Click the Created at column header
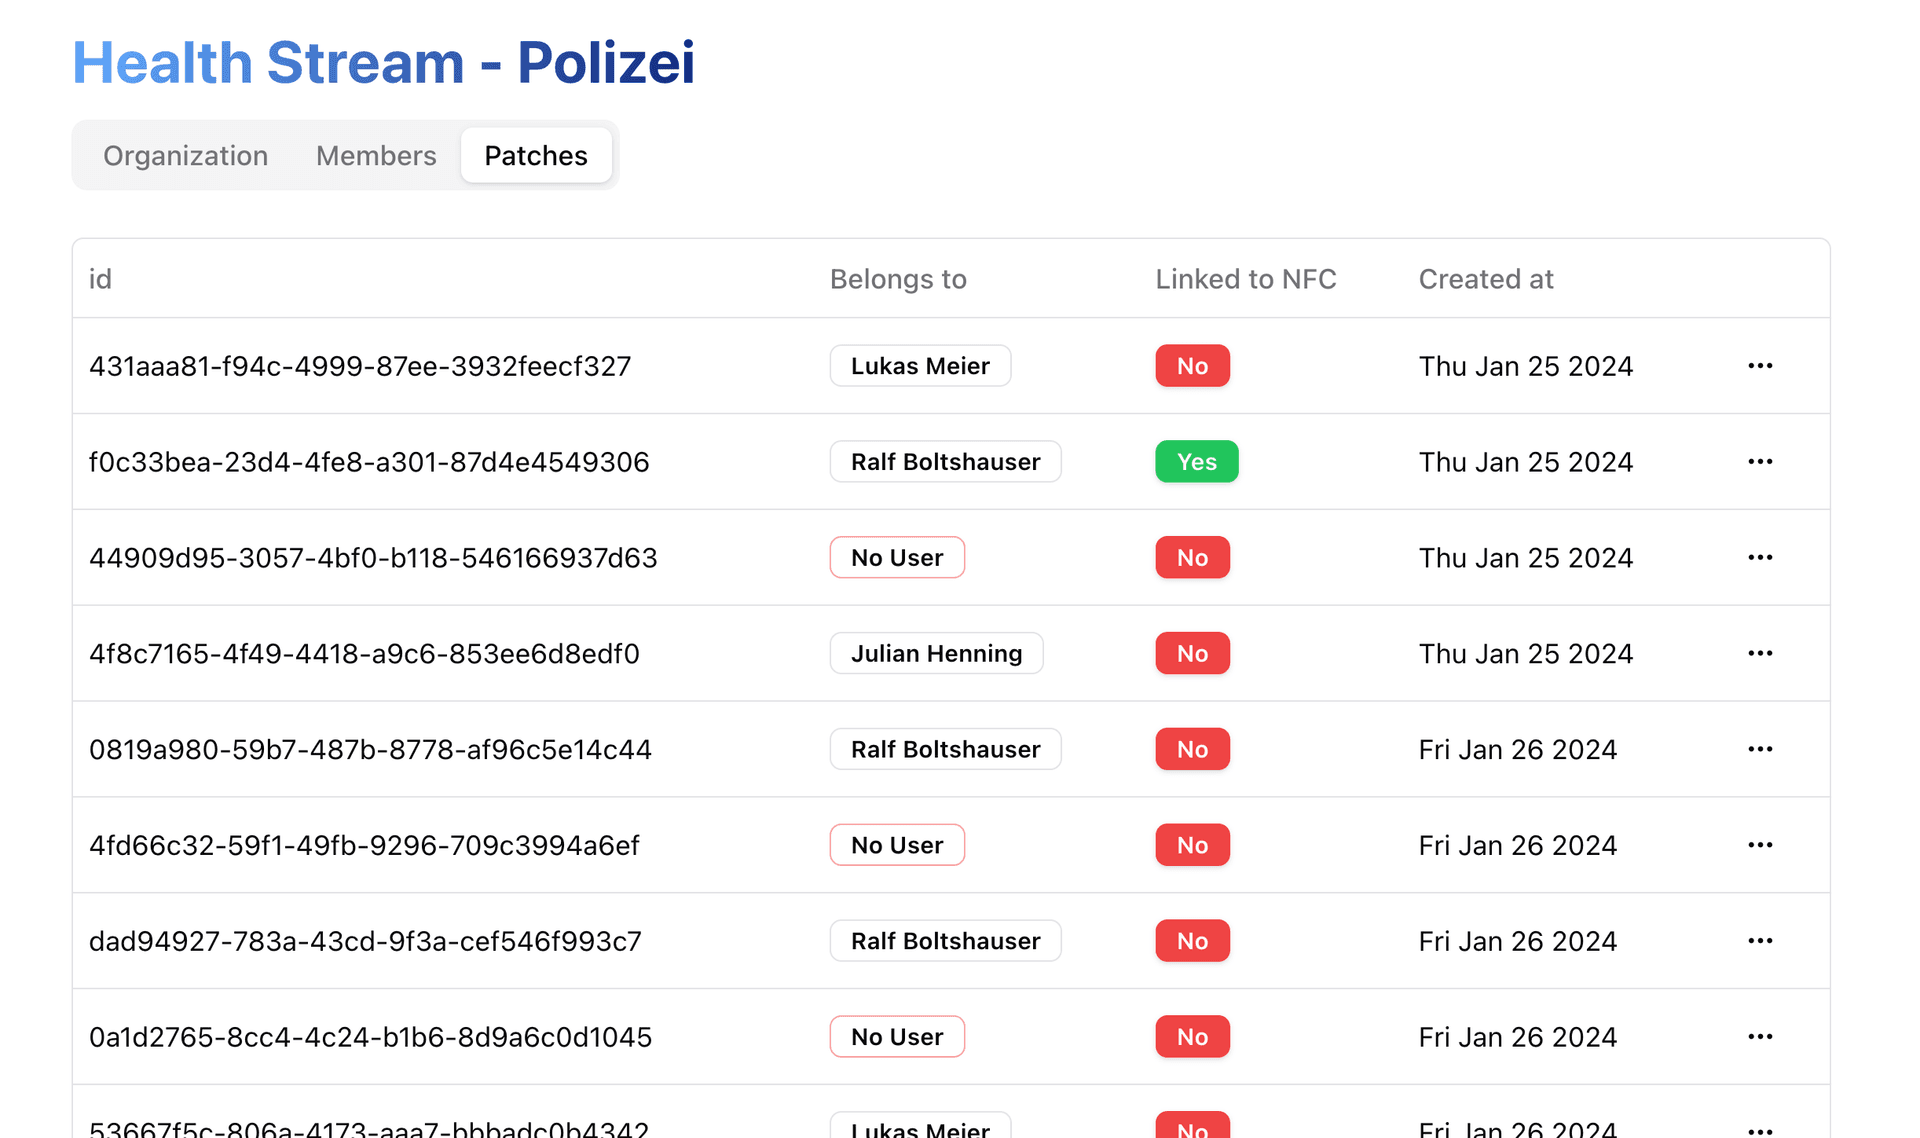The height and width of the screenshot is (1138, 1920). 1485,279
